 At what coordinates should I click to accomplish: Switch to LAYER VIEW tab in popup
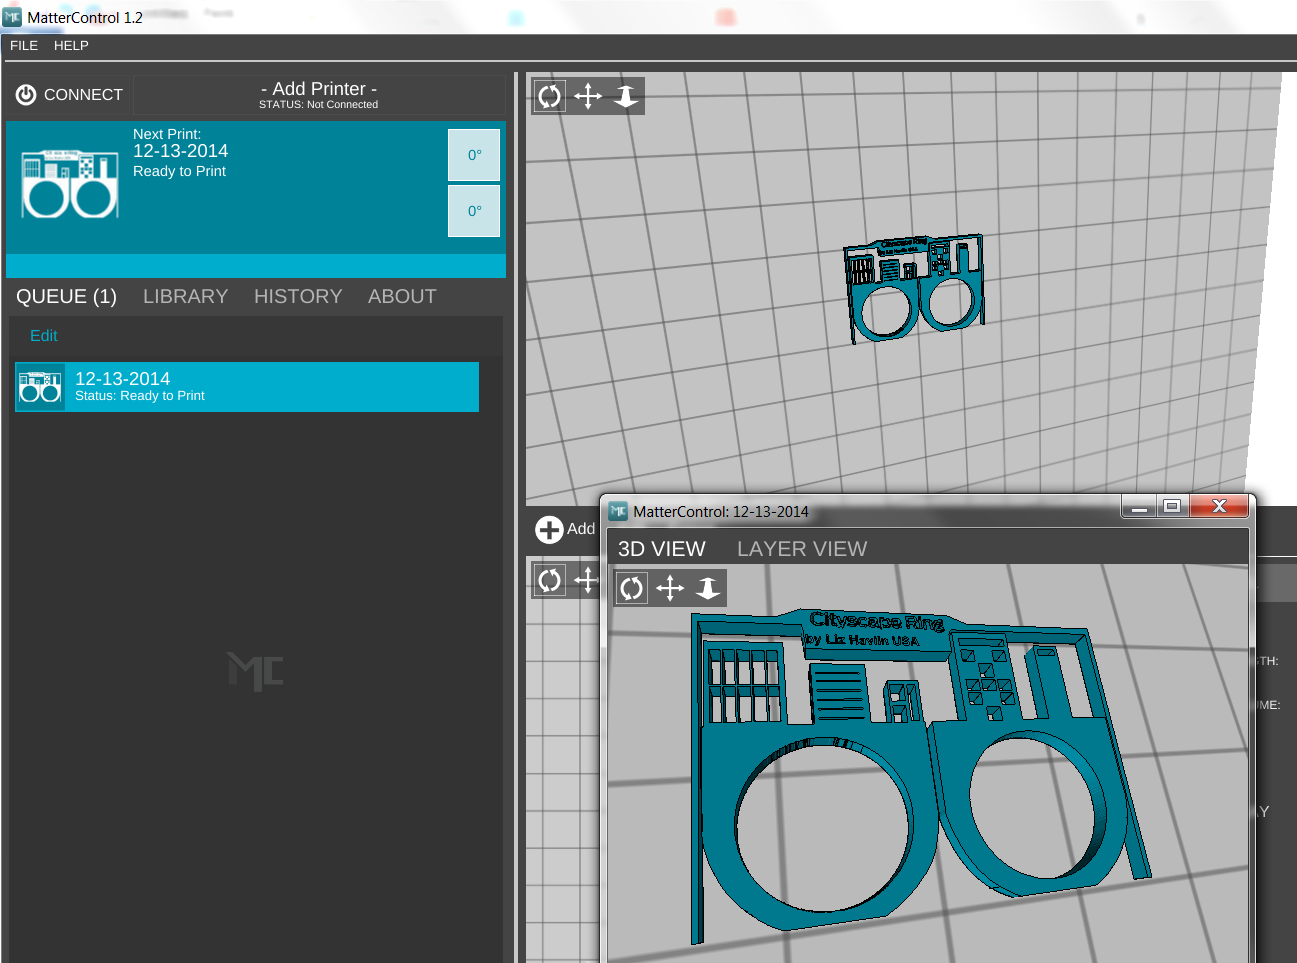click(x=802, y=549)
